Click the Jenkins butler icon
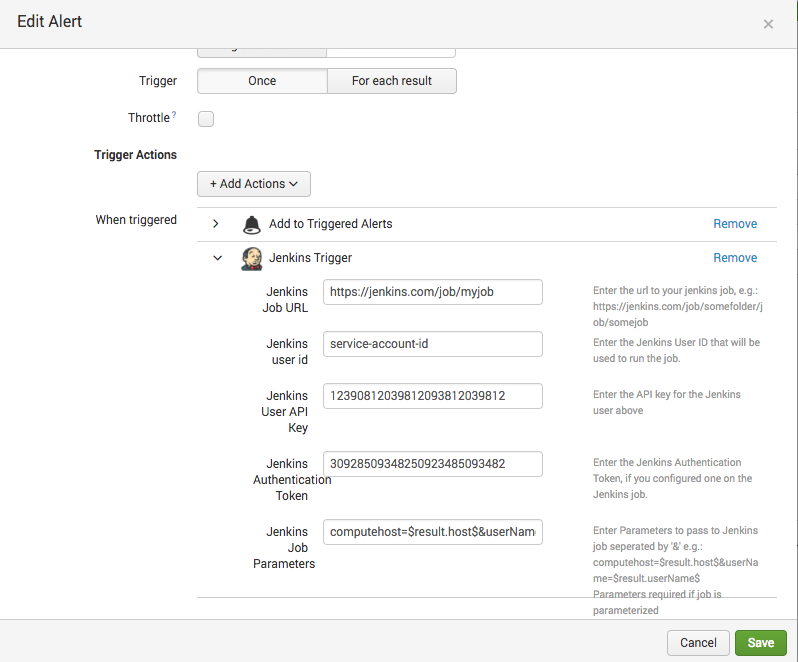The height and width of the screenshot is (662, 798). (251, 258)
